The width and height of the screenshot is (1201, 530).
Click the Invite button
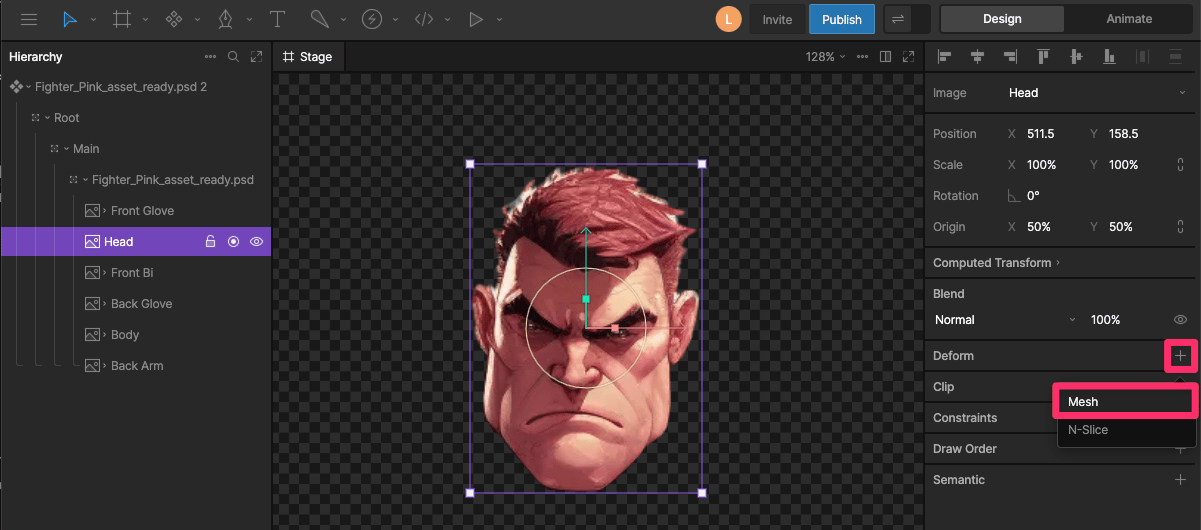pyautogui.click(x=777, y=19)
